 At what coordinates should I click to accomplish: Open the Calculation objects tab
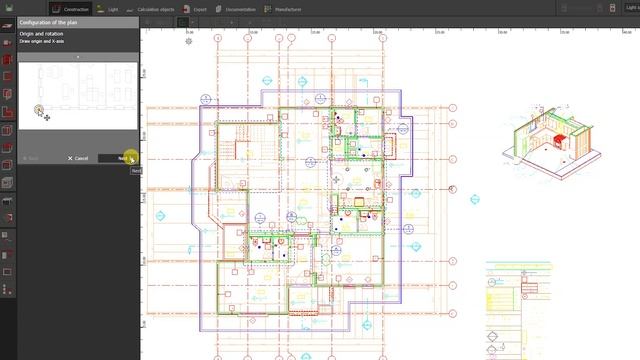[x=150, y=9]
